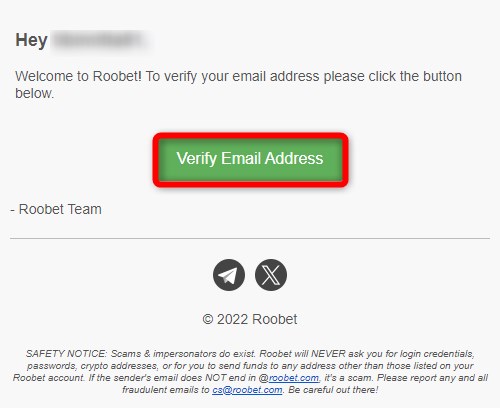Select the paper plane glyph inside Telegram circle
The image size is (500, 408).
click(x=228, y=275)
